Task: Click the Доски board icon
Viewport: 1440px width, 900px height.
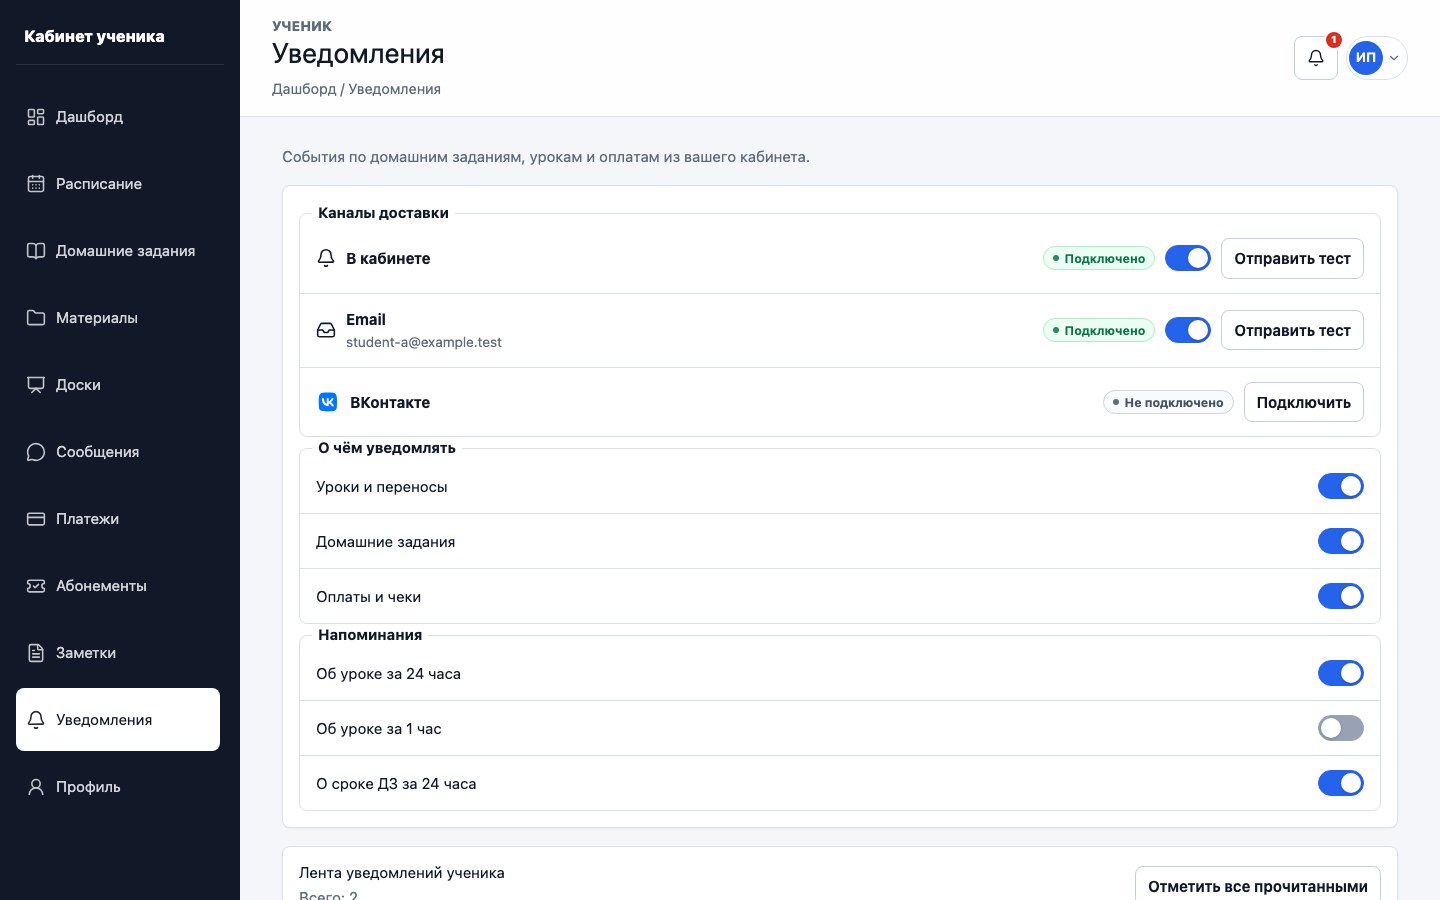Action: [36, 385]
